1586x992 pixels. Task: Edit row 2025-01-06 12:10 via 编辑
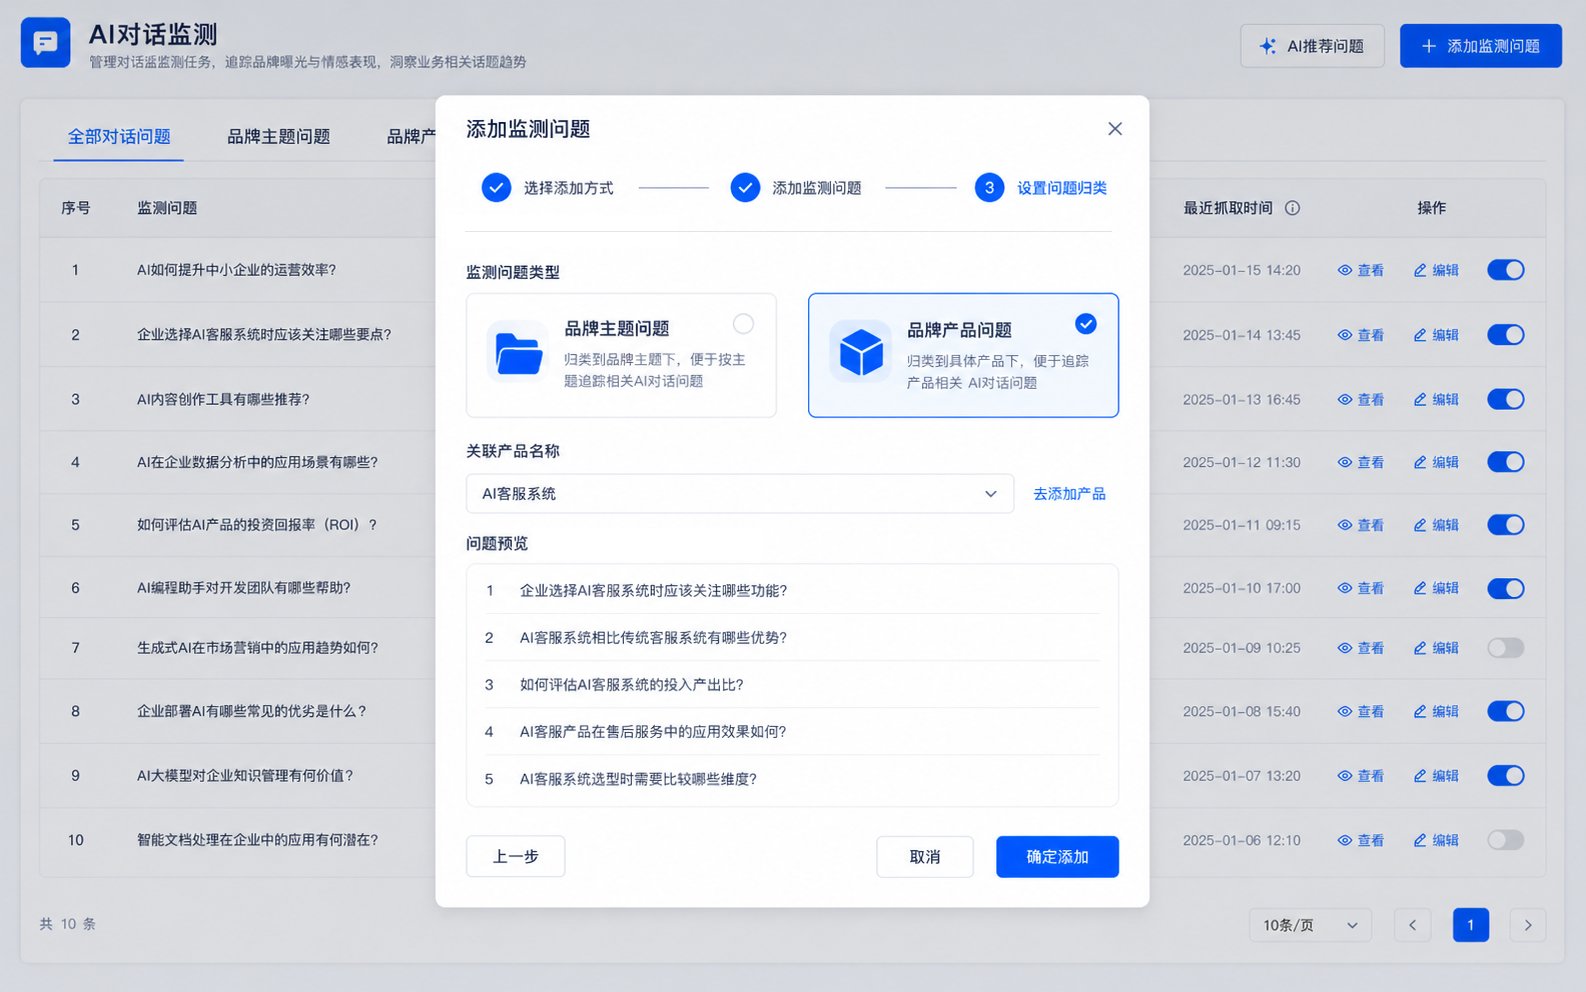(1436, 840)
